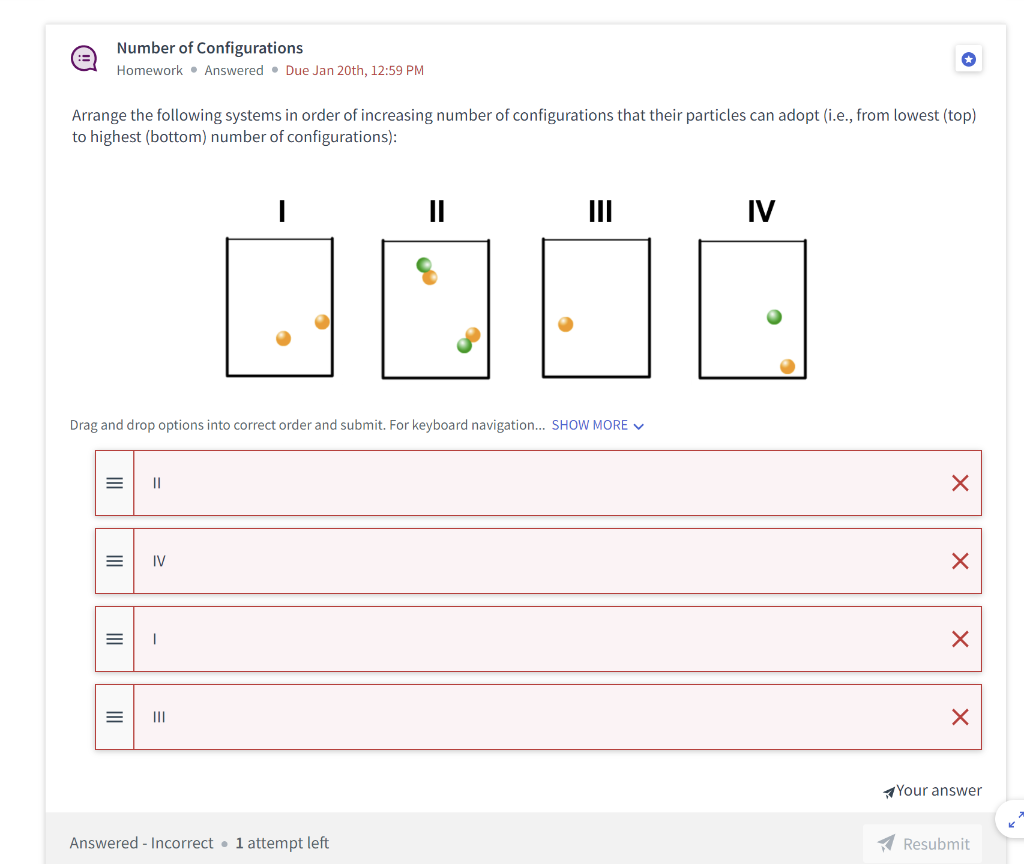Click the fullscreen expand arrows in the corner

(x=1014, y=819)
